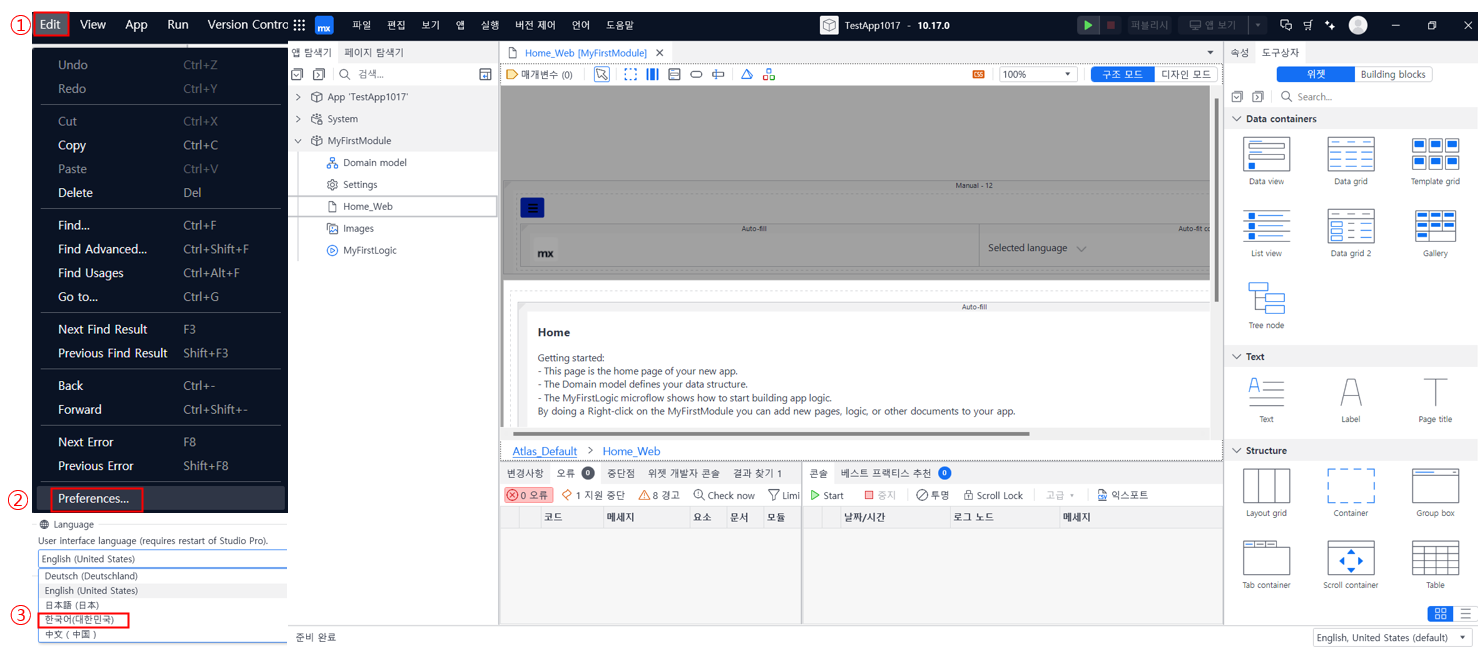Screen dimensions: 1478x654
Task: Click the 매개변수 (0) button
Action: [x=540, y=74]
